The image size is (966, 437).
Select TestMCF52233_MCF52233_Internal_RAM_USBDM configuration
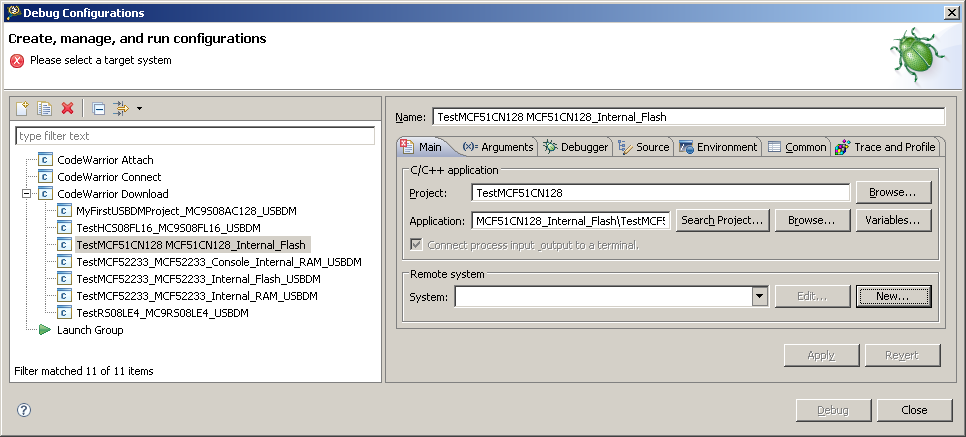pos(197,296)
